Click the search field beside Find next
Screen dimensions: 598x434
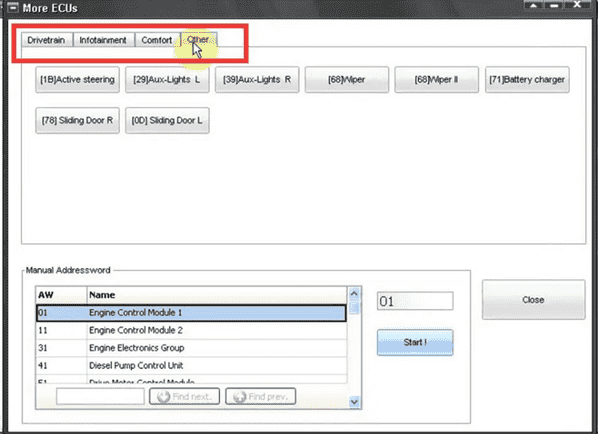pyautogui.click(x=100, y=397)
